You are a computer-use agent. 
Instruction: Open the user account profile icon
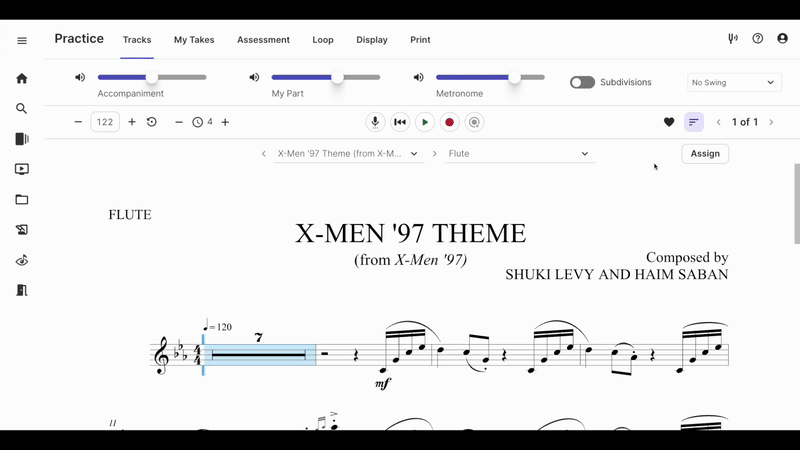783,39
